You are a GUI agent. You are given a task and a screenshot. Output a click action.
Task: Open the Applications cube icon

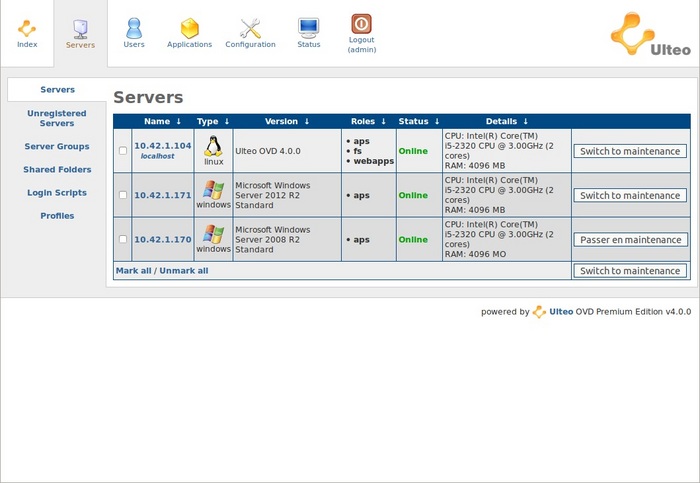189,28
